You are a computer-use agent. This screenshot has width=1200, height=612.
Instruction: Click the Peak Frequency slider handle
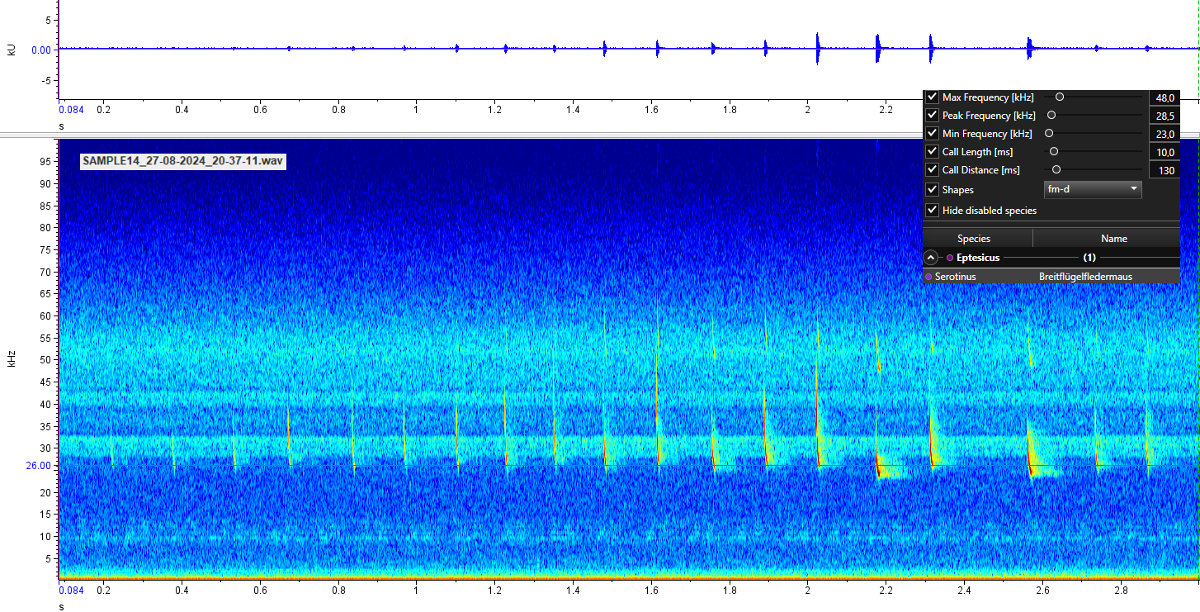1051,115
